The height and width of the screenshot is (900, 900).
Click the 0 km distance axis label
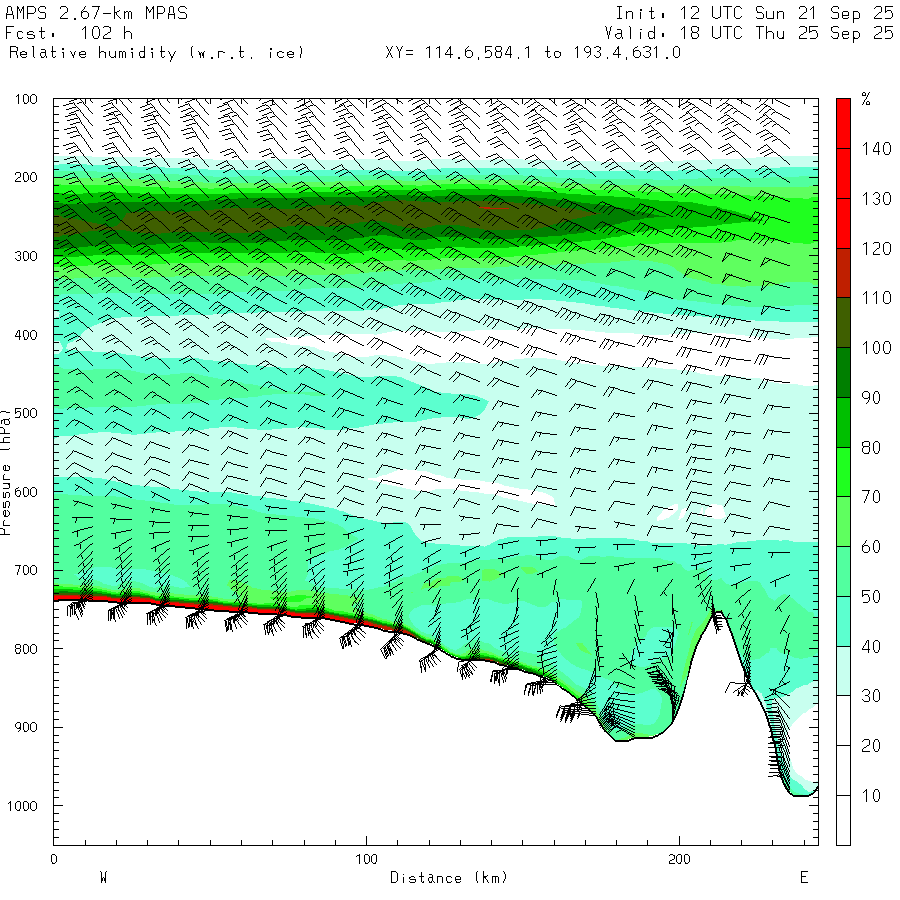[54, 859]
